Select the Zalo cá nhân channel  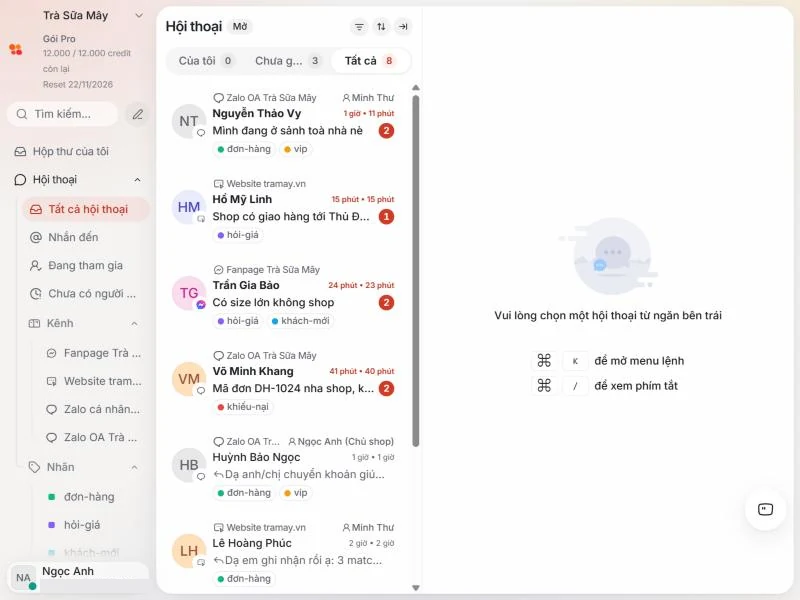(x=93, y=409)
